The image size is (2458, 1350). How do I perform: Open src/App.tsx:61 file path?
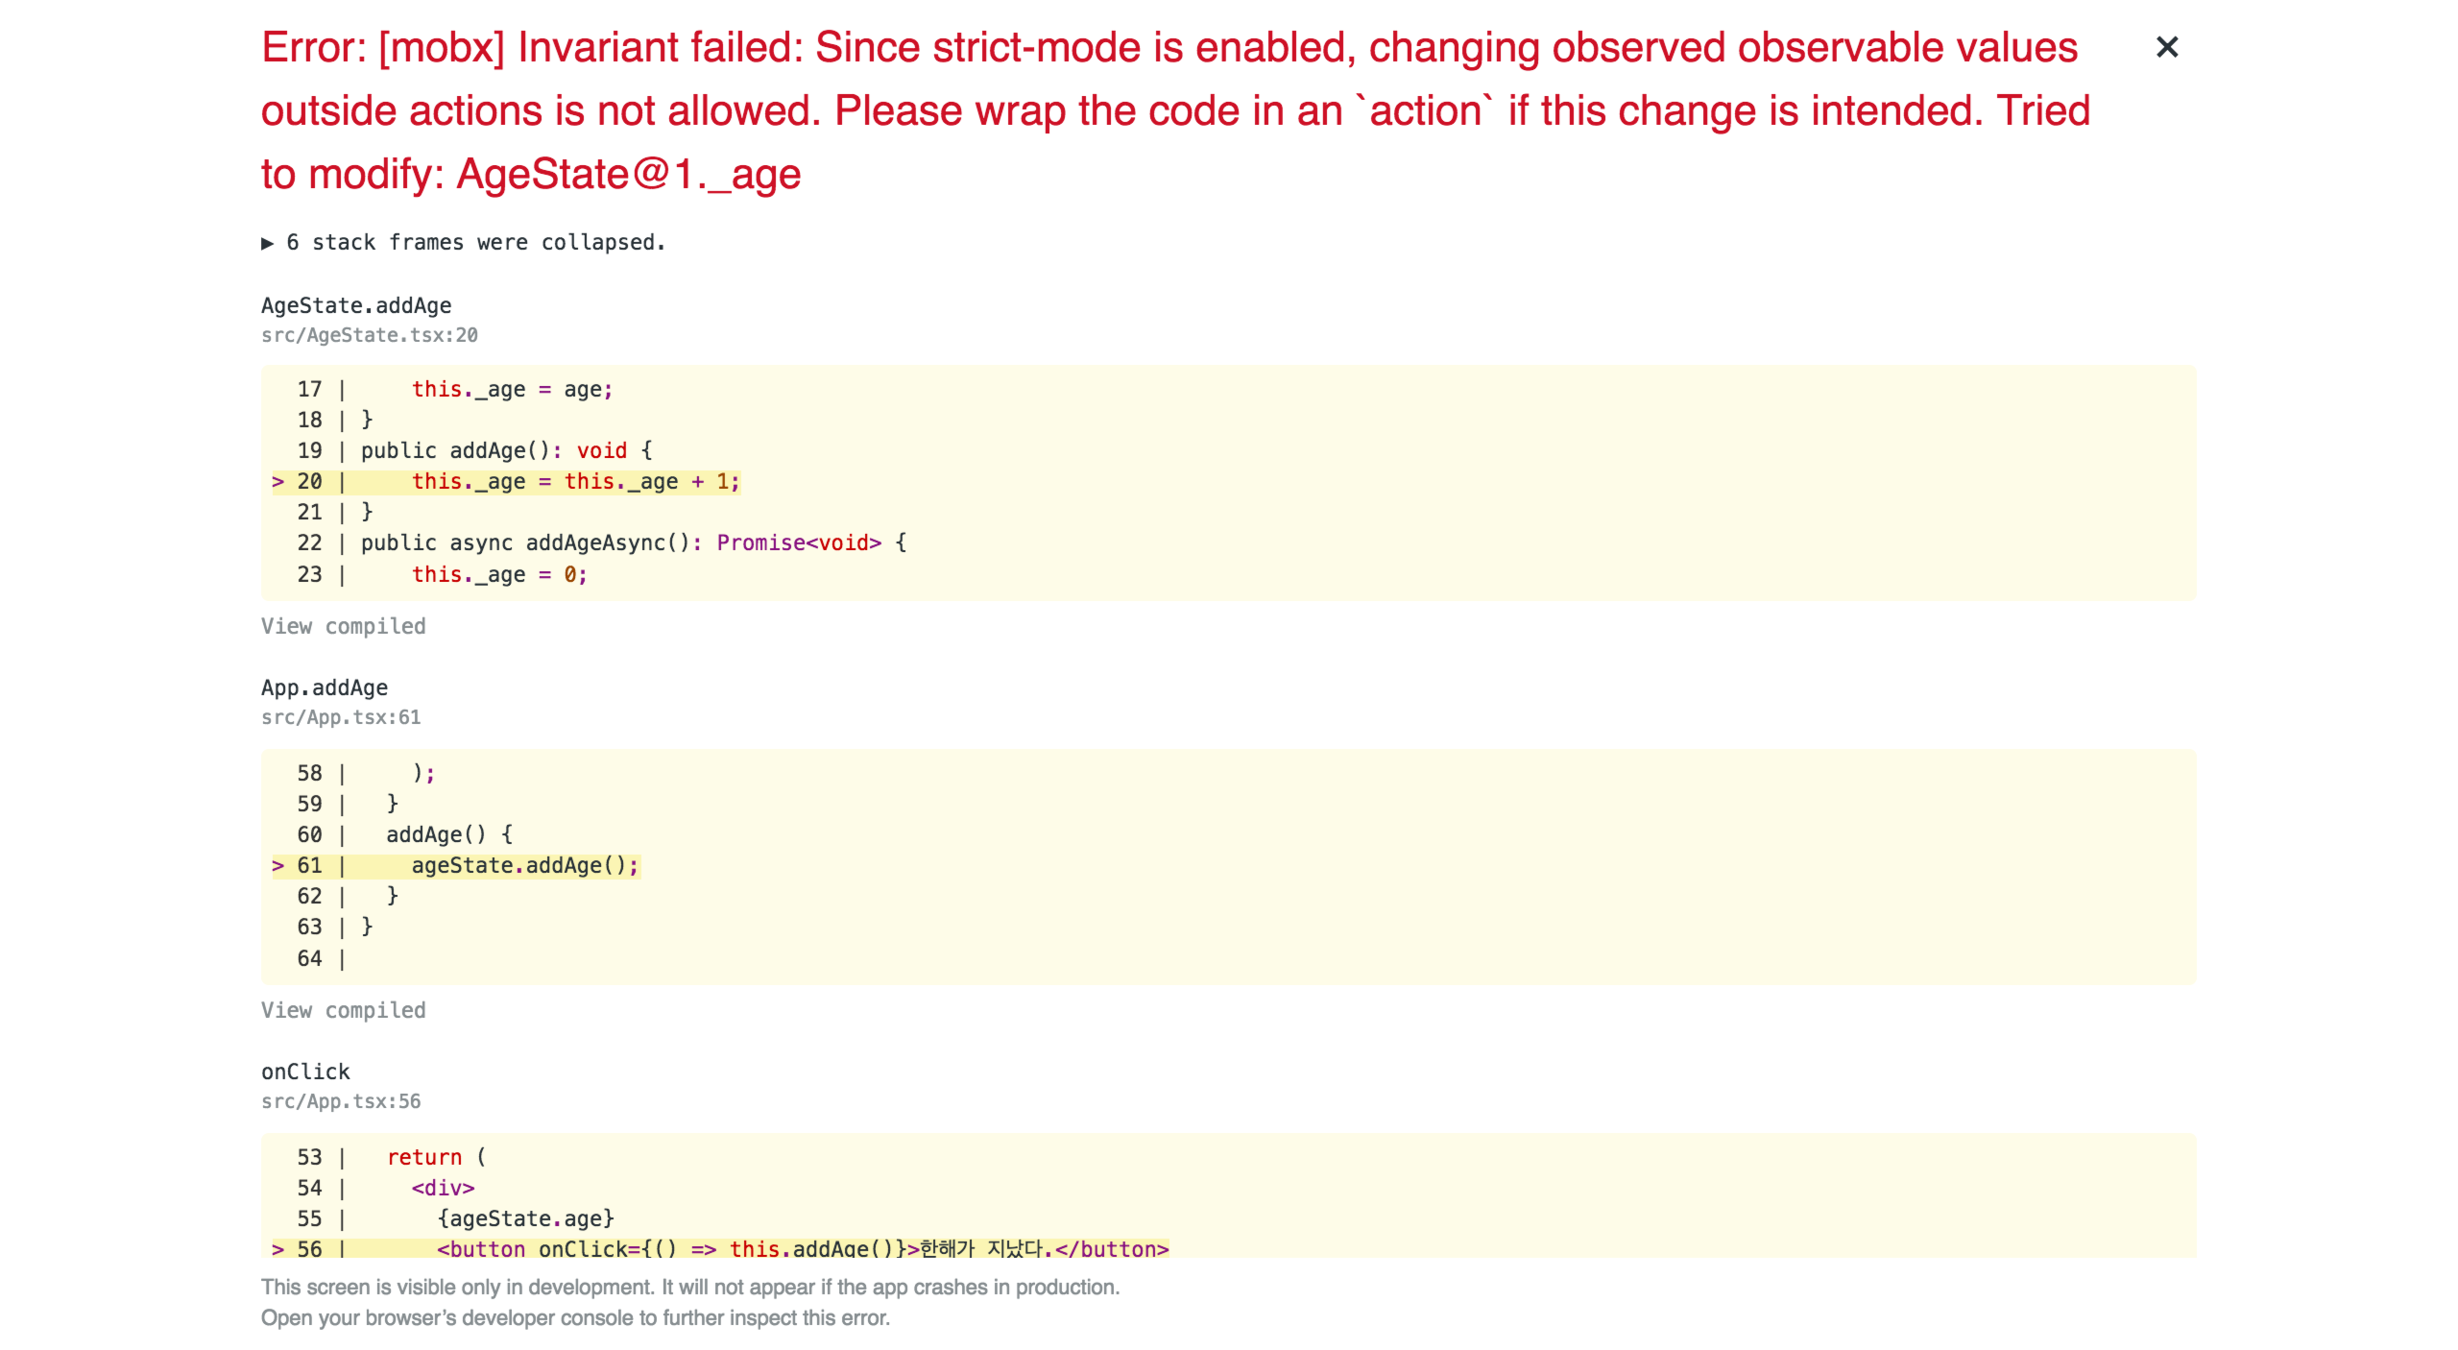point(340,717)
